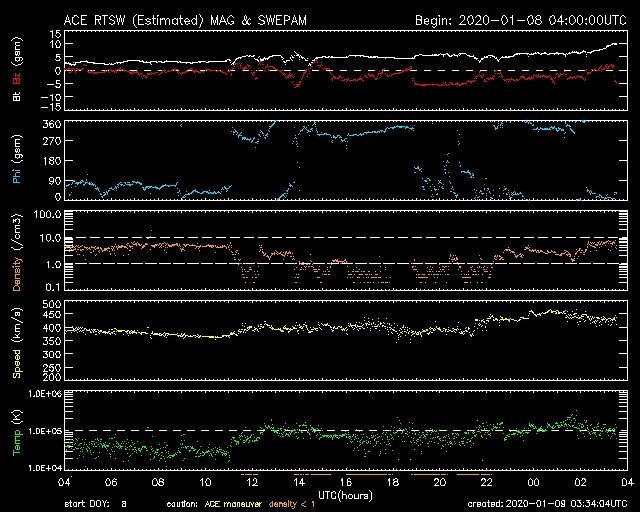Click the ACE RTSW (Estimated) MAG & SWEPAM title
This screenshot has width=640, height=512.
tap(171, 20)
